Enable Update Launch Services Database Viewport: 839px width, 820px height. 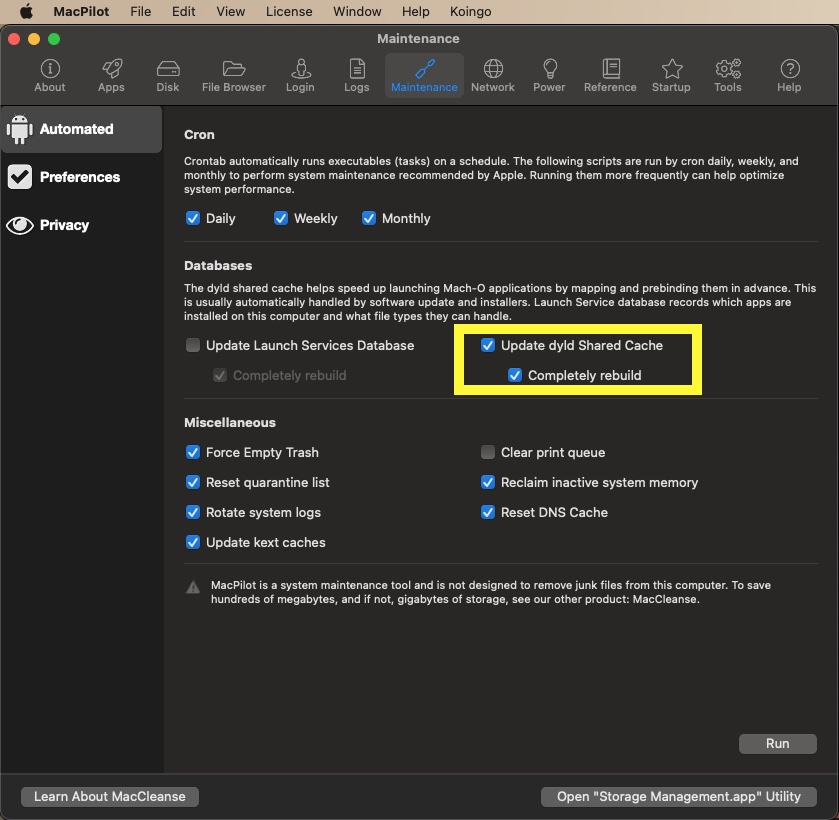193,345
